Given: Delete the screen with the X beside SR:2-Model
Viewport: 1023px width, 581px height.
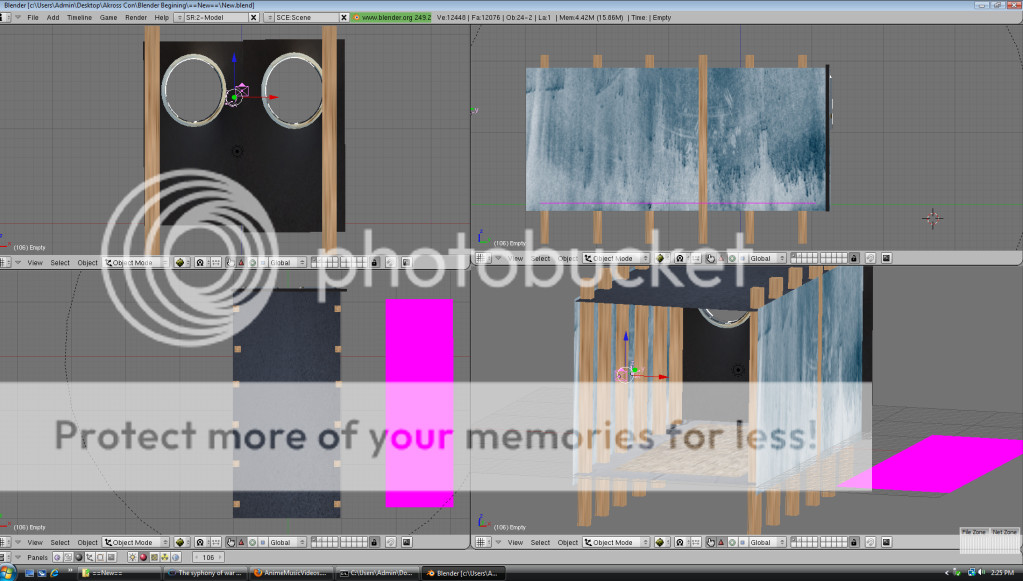Looking at the screenshot, I should click(x=254, y=18).
